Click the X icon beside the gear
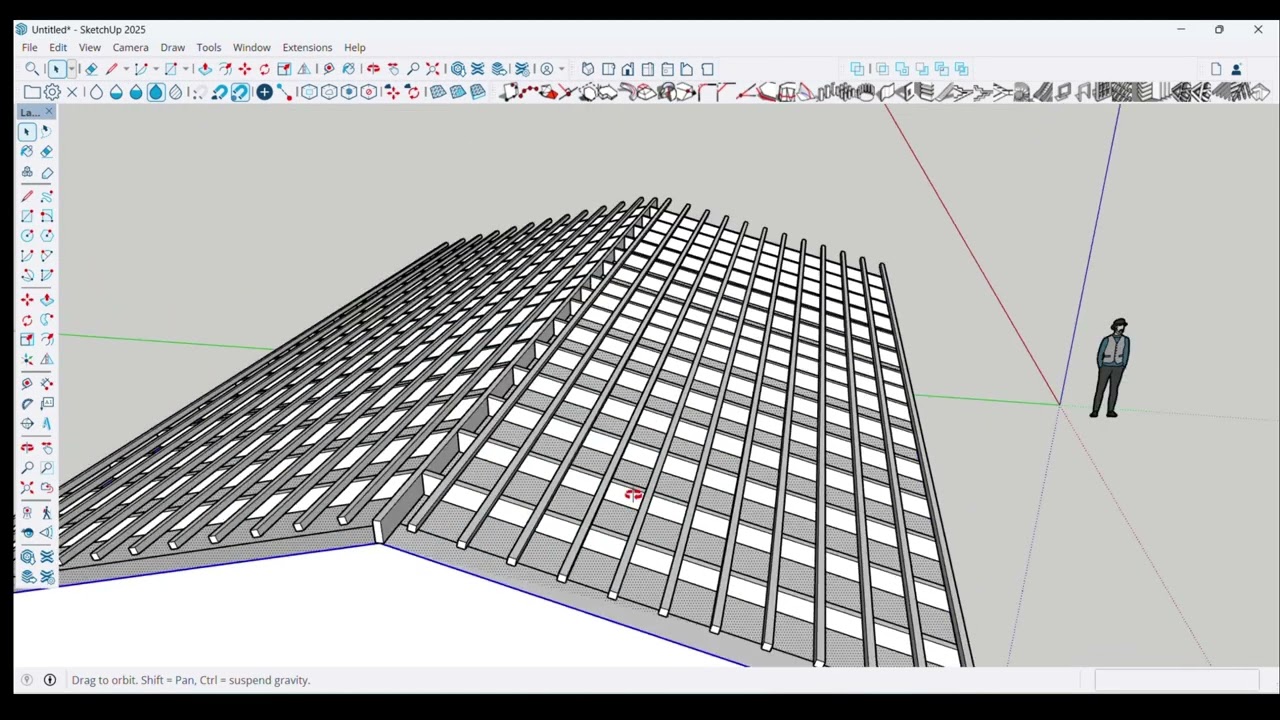This screenshot has width=1280, height=720. click(72, 92)
